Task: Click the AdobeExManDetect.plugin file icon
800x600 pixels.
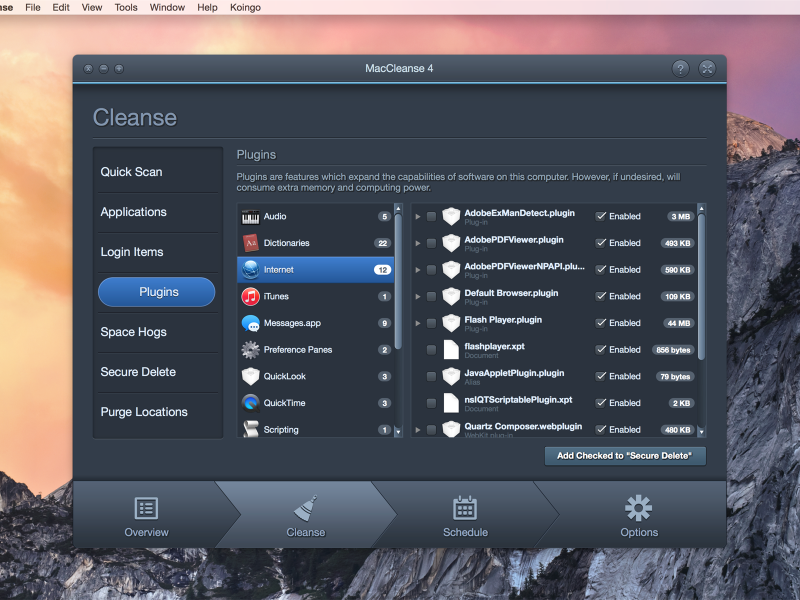Action: (451, 216)
